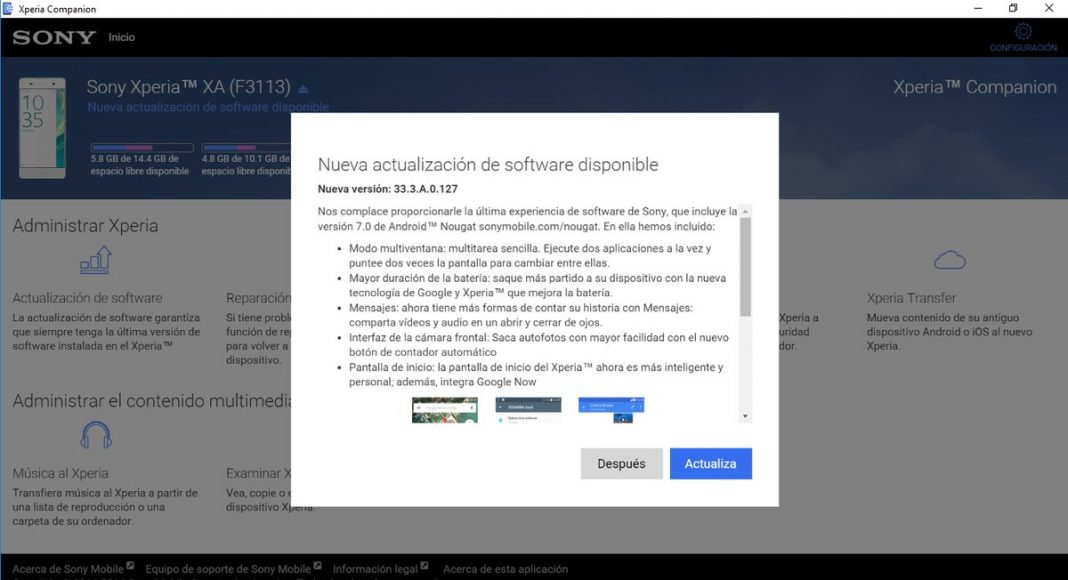Open the Configuración gear icon

(1023, 31)
